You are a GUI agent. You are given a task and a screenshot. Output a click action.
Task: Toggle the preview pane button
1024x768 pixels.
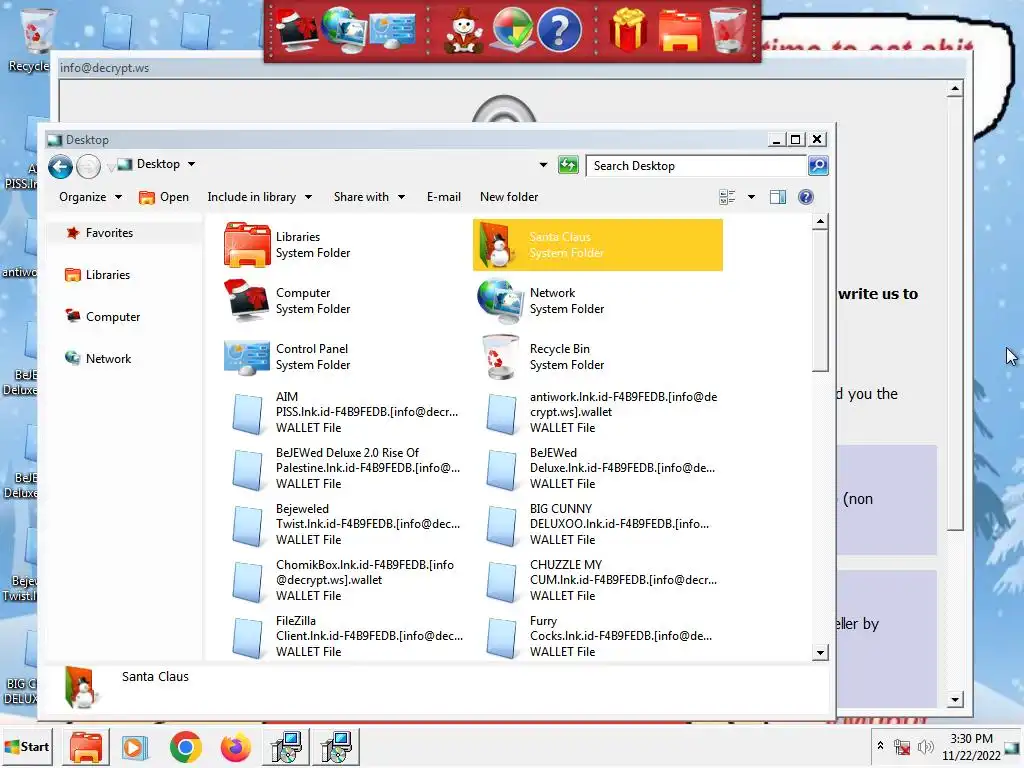778,197
